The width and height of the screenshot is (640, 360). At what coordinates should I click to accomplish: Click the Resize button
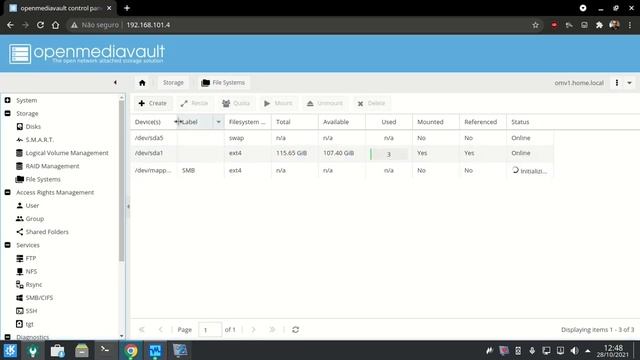point(194,103)
